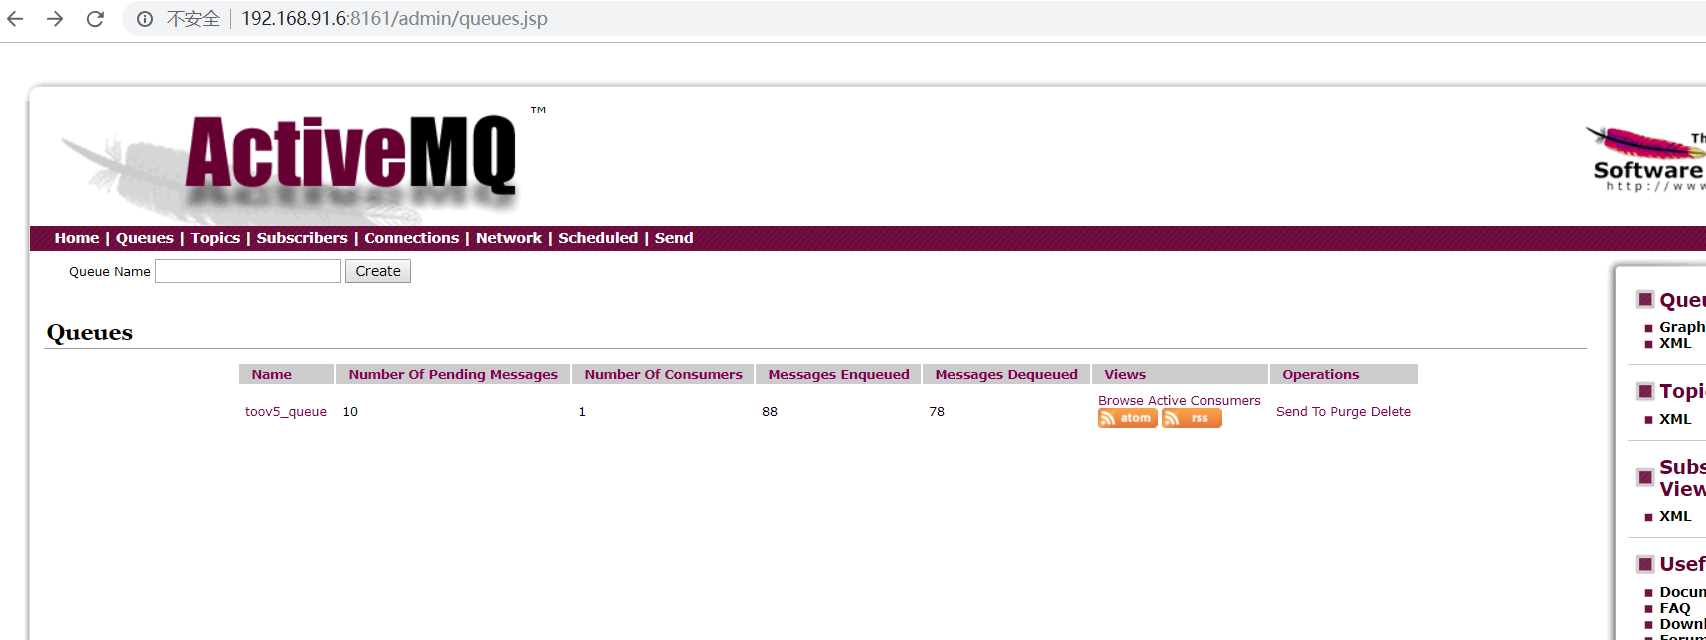This screenshot has width=1706, height=640.
Task: Open the atom feed for toov5_queue
Action: [1128, 418]
